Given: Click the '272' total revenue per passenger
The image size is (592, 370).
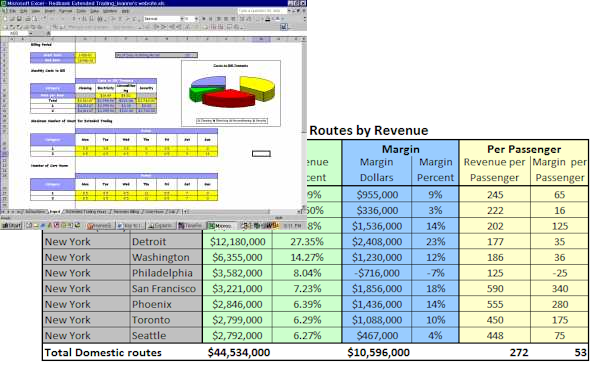Looking at the screenshot, I should pyautogui.click(x=519, y=353).
